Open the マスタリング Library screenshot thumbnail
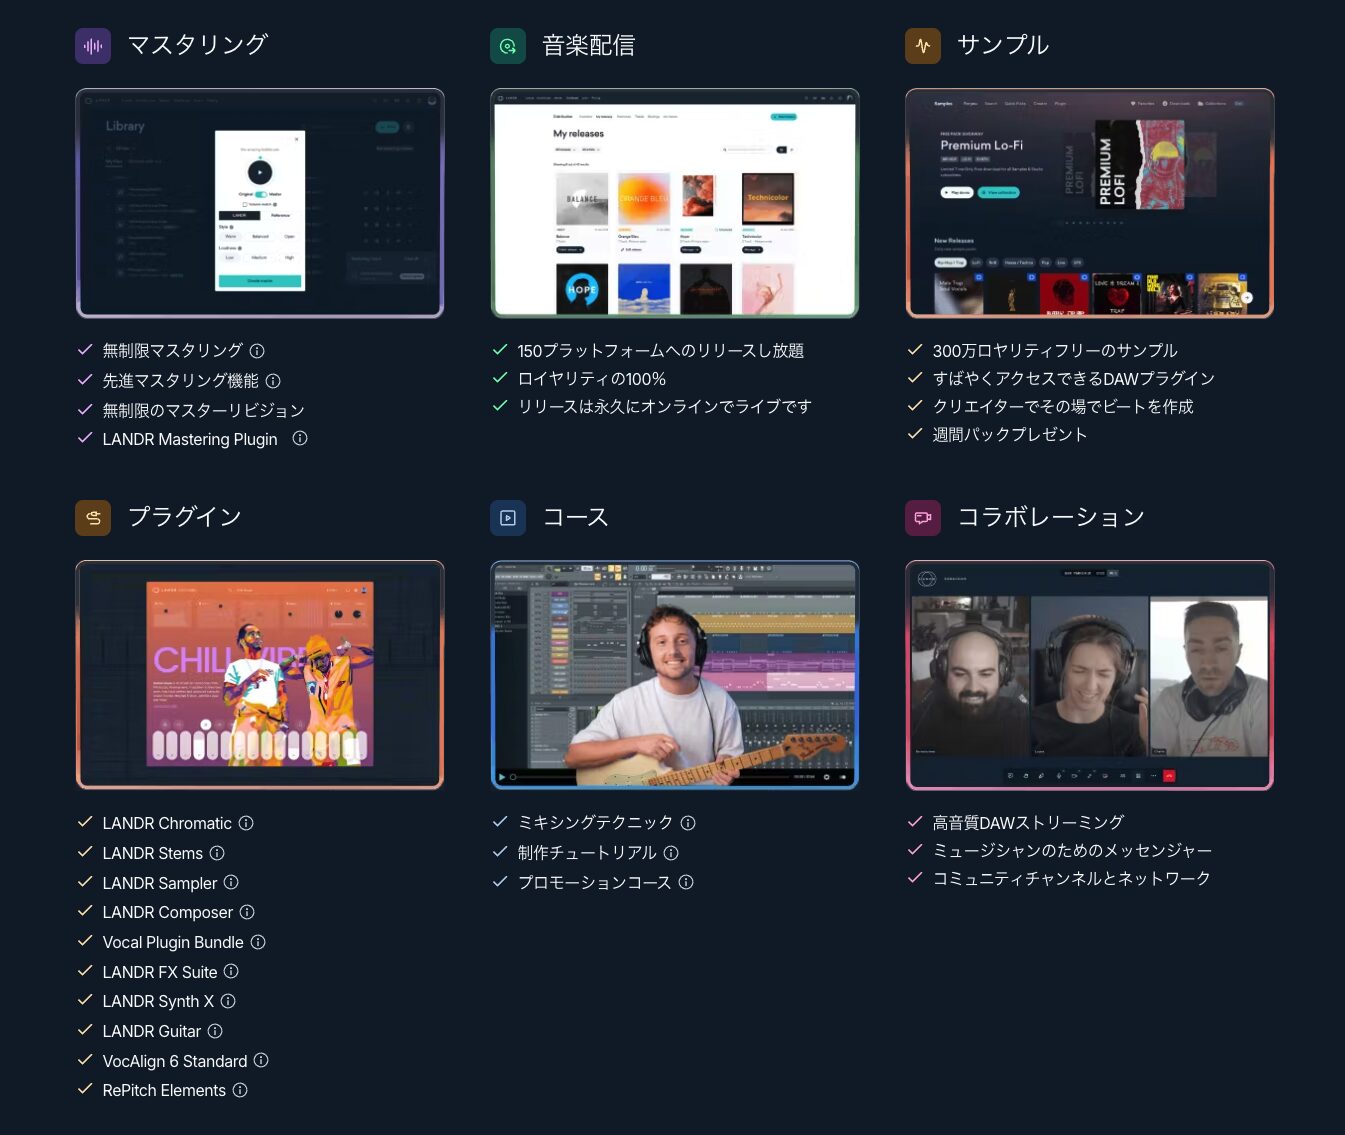This screenshot has width=1345, height=1135. point(260,203)
